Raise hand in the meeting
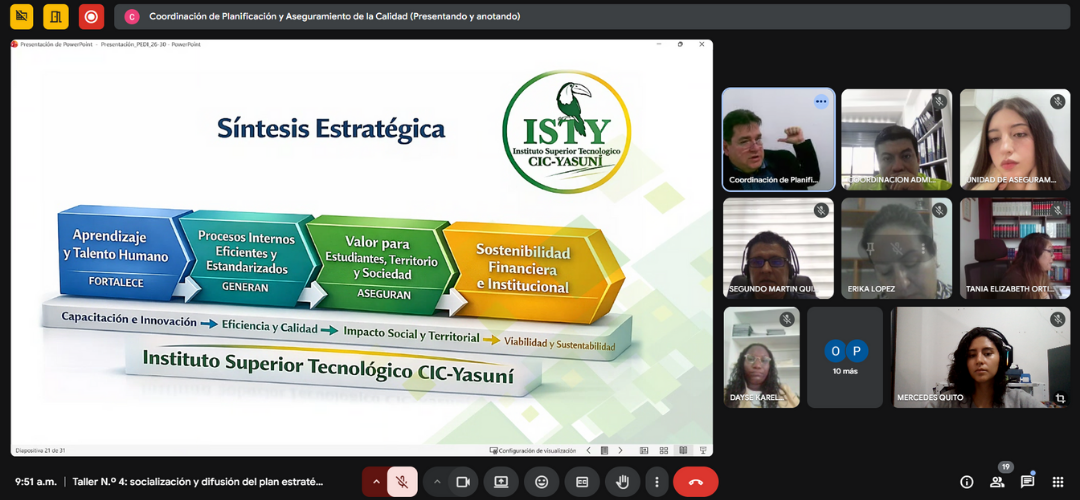This screenshot has width=1080, height=500. (x=622, y=482)
